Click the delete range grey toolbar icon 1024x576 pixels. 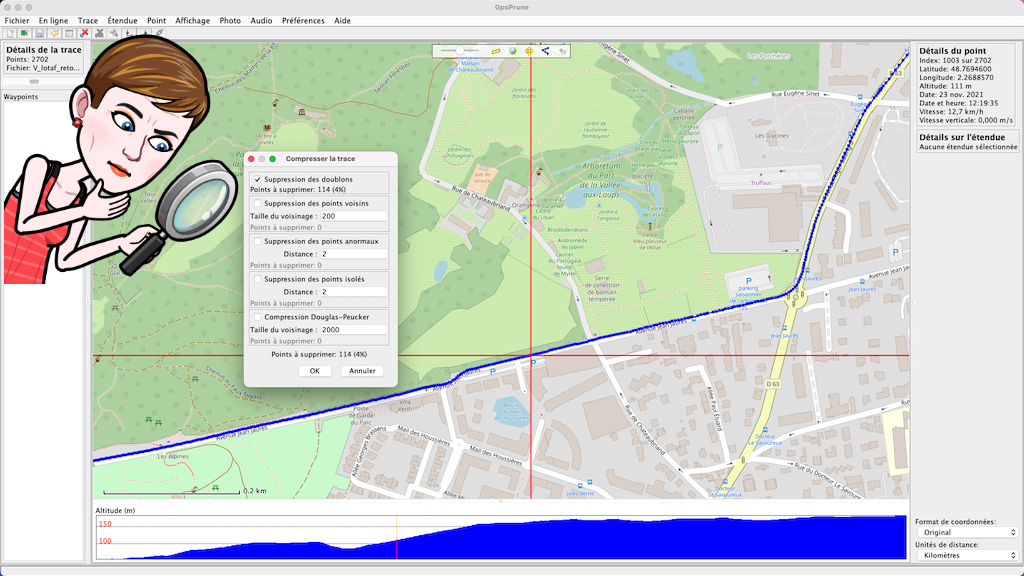[99, 33]
